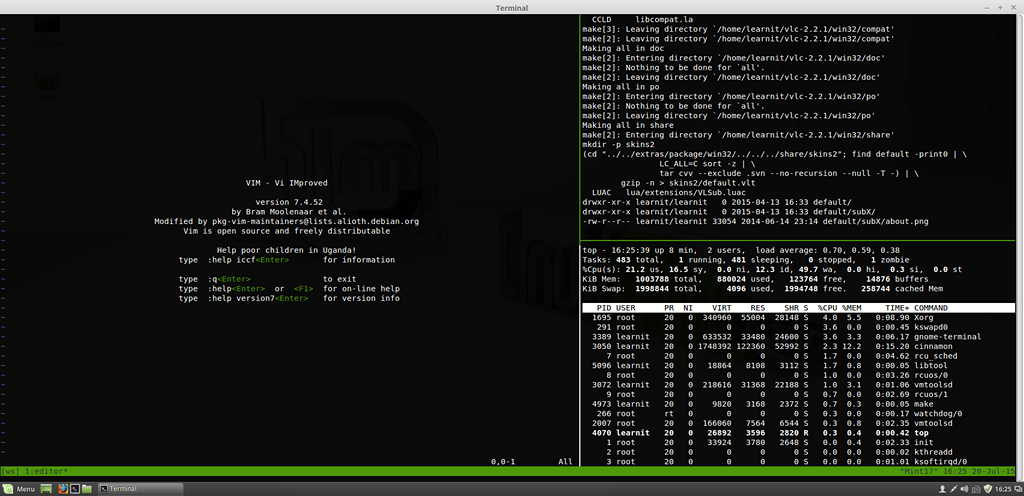Click the "VIM - Vi IMproved" title text

click(287, 183)
